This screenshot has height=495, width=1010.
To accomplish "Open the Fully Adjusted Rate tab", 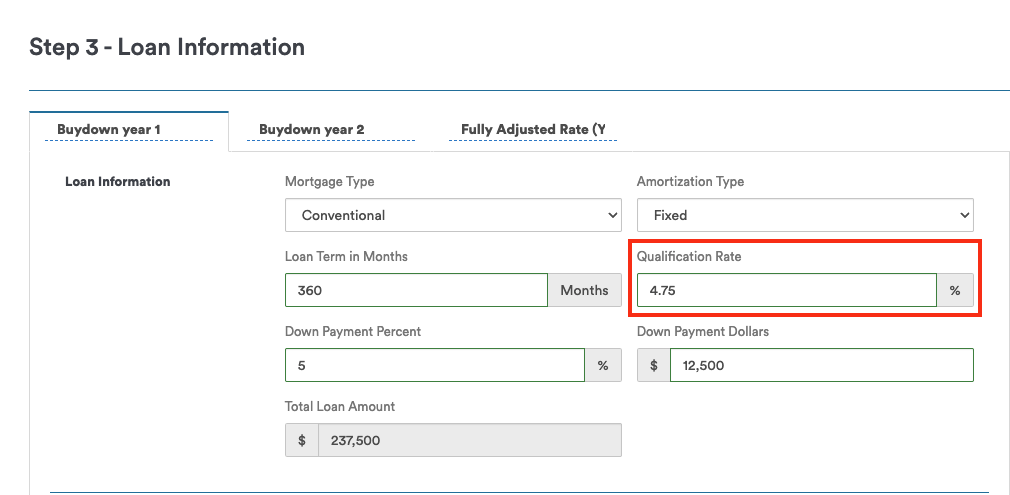I will tap(533, 130).
